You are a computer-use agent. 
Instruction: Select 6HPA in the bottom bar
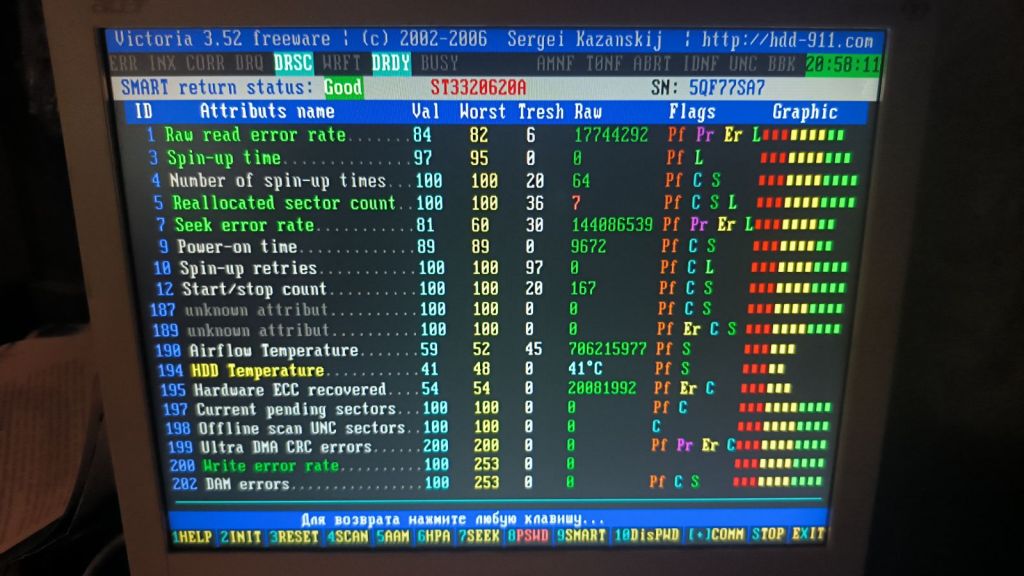434,536
